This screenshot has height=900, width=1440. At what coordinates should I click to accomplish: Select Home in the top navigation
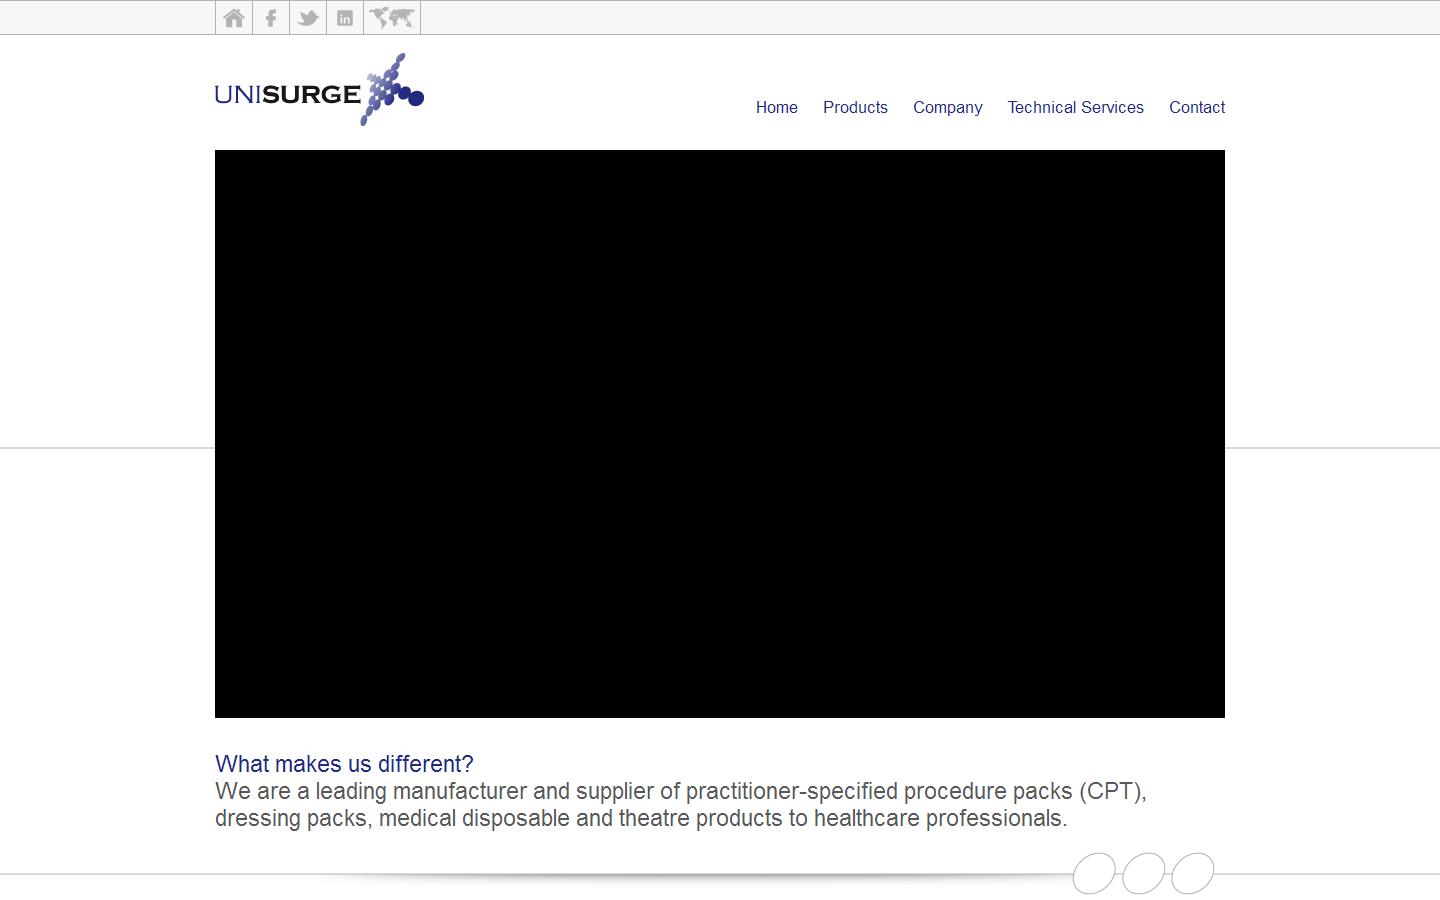[776, 107]
